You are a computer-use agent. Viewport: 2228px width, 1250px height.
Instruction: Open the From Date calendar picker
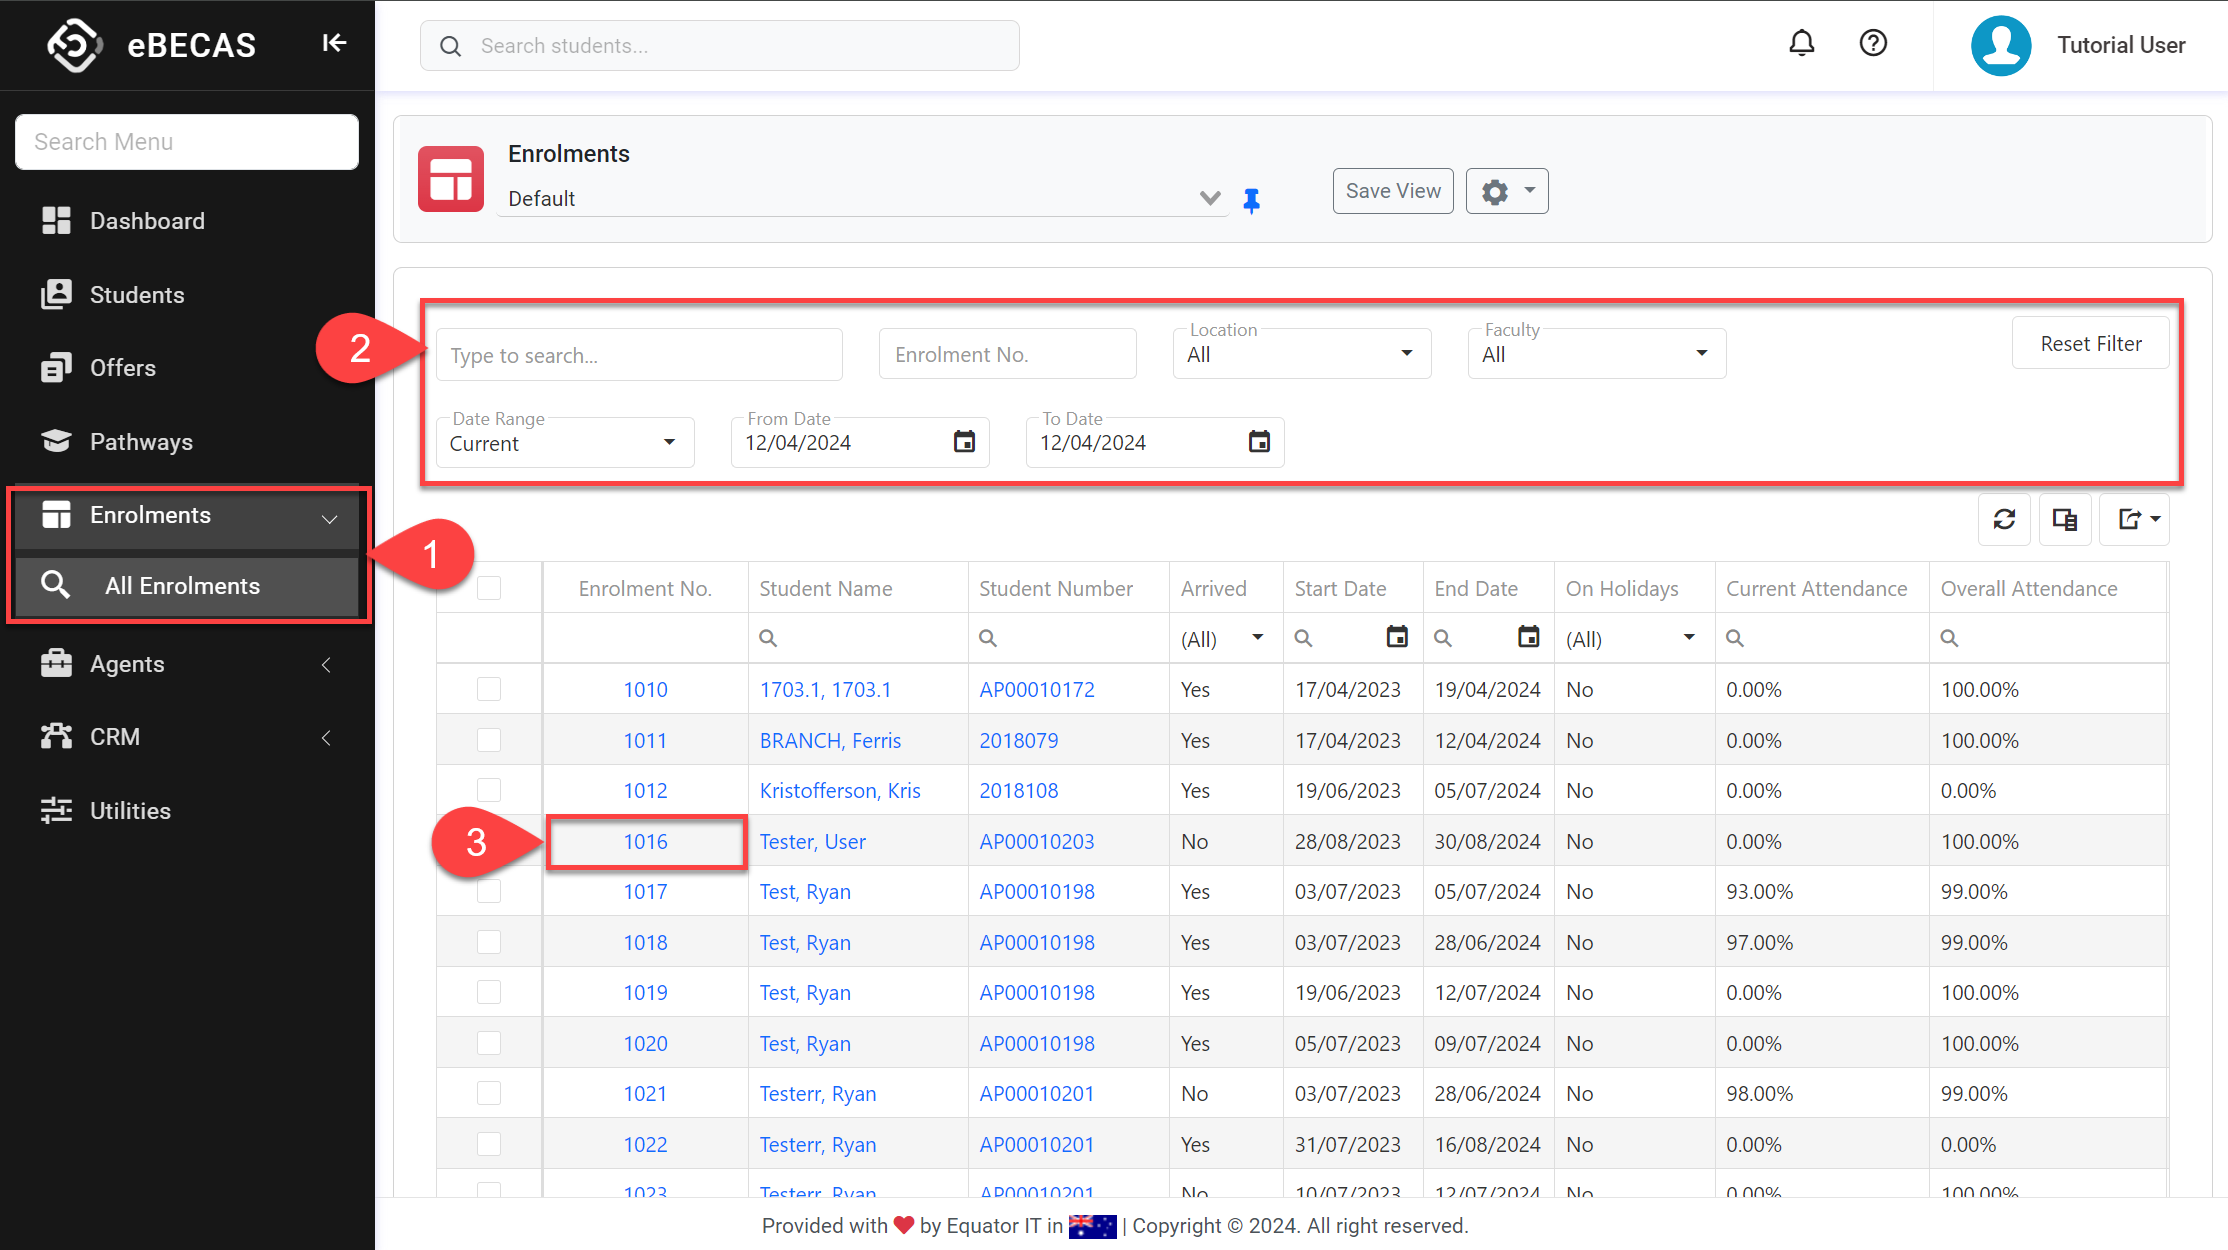pos(963,442)
